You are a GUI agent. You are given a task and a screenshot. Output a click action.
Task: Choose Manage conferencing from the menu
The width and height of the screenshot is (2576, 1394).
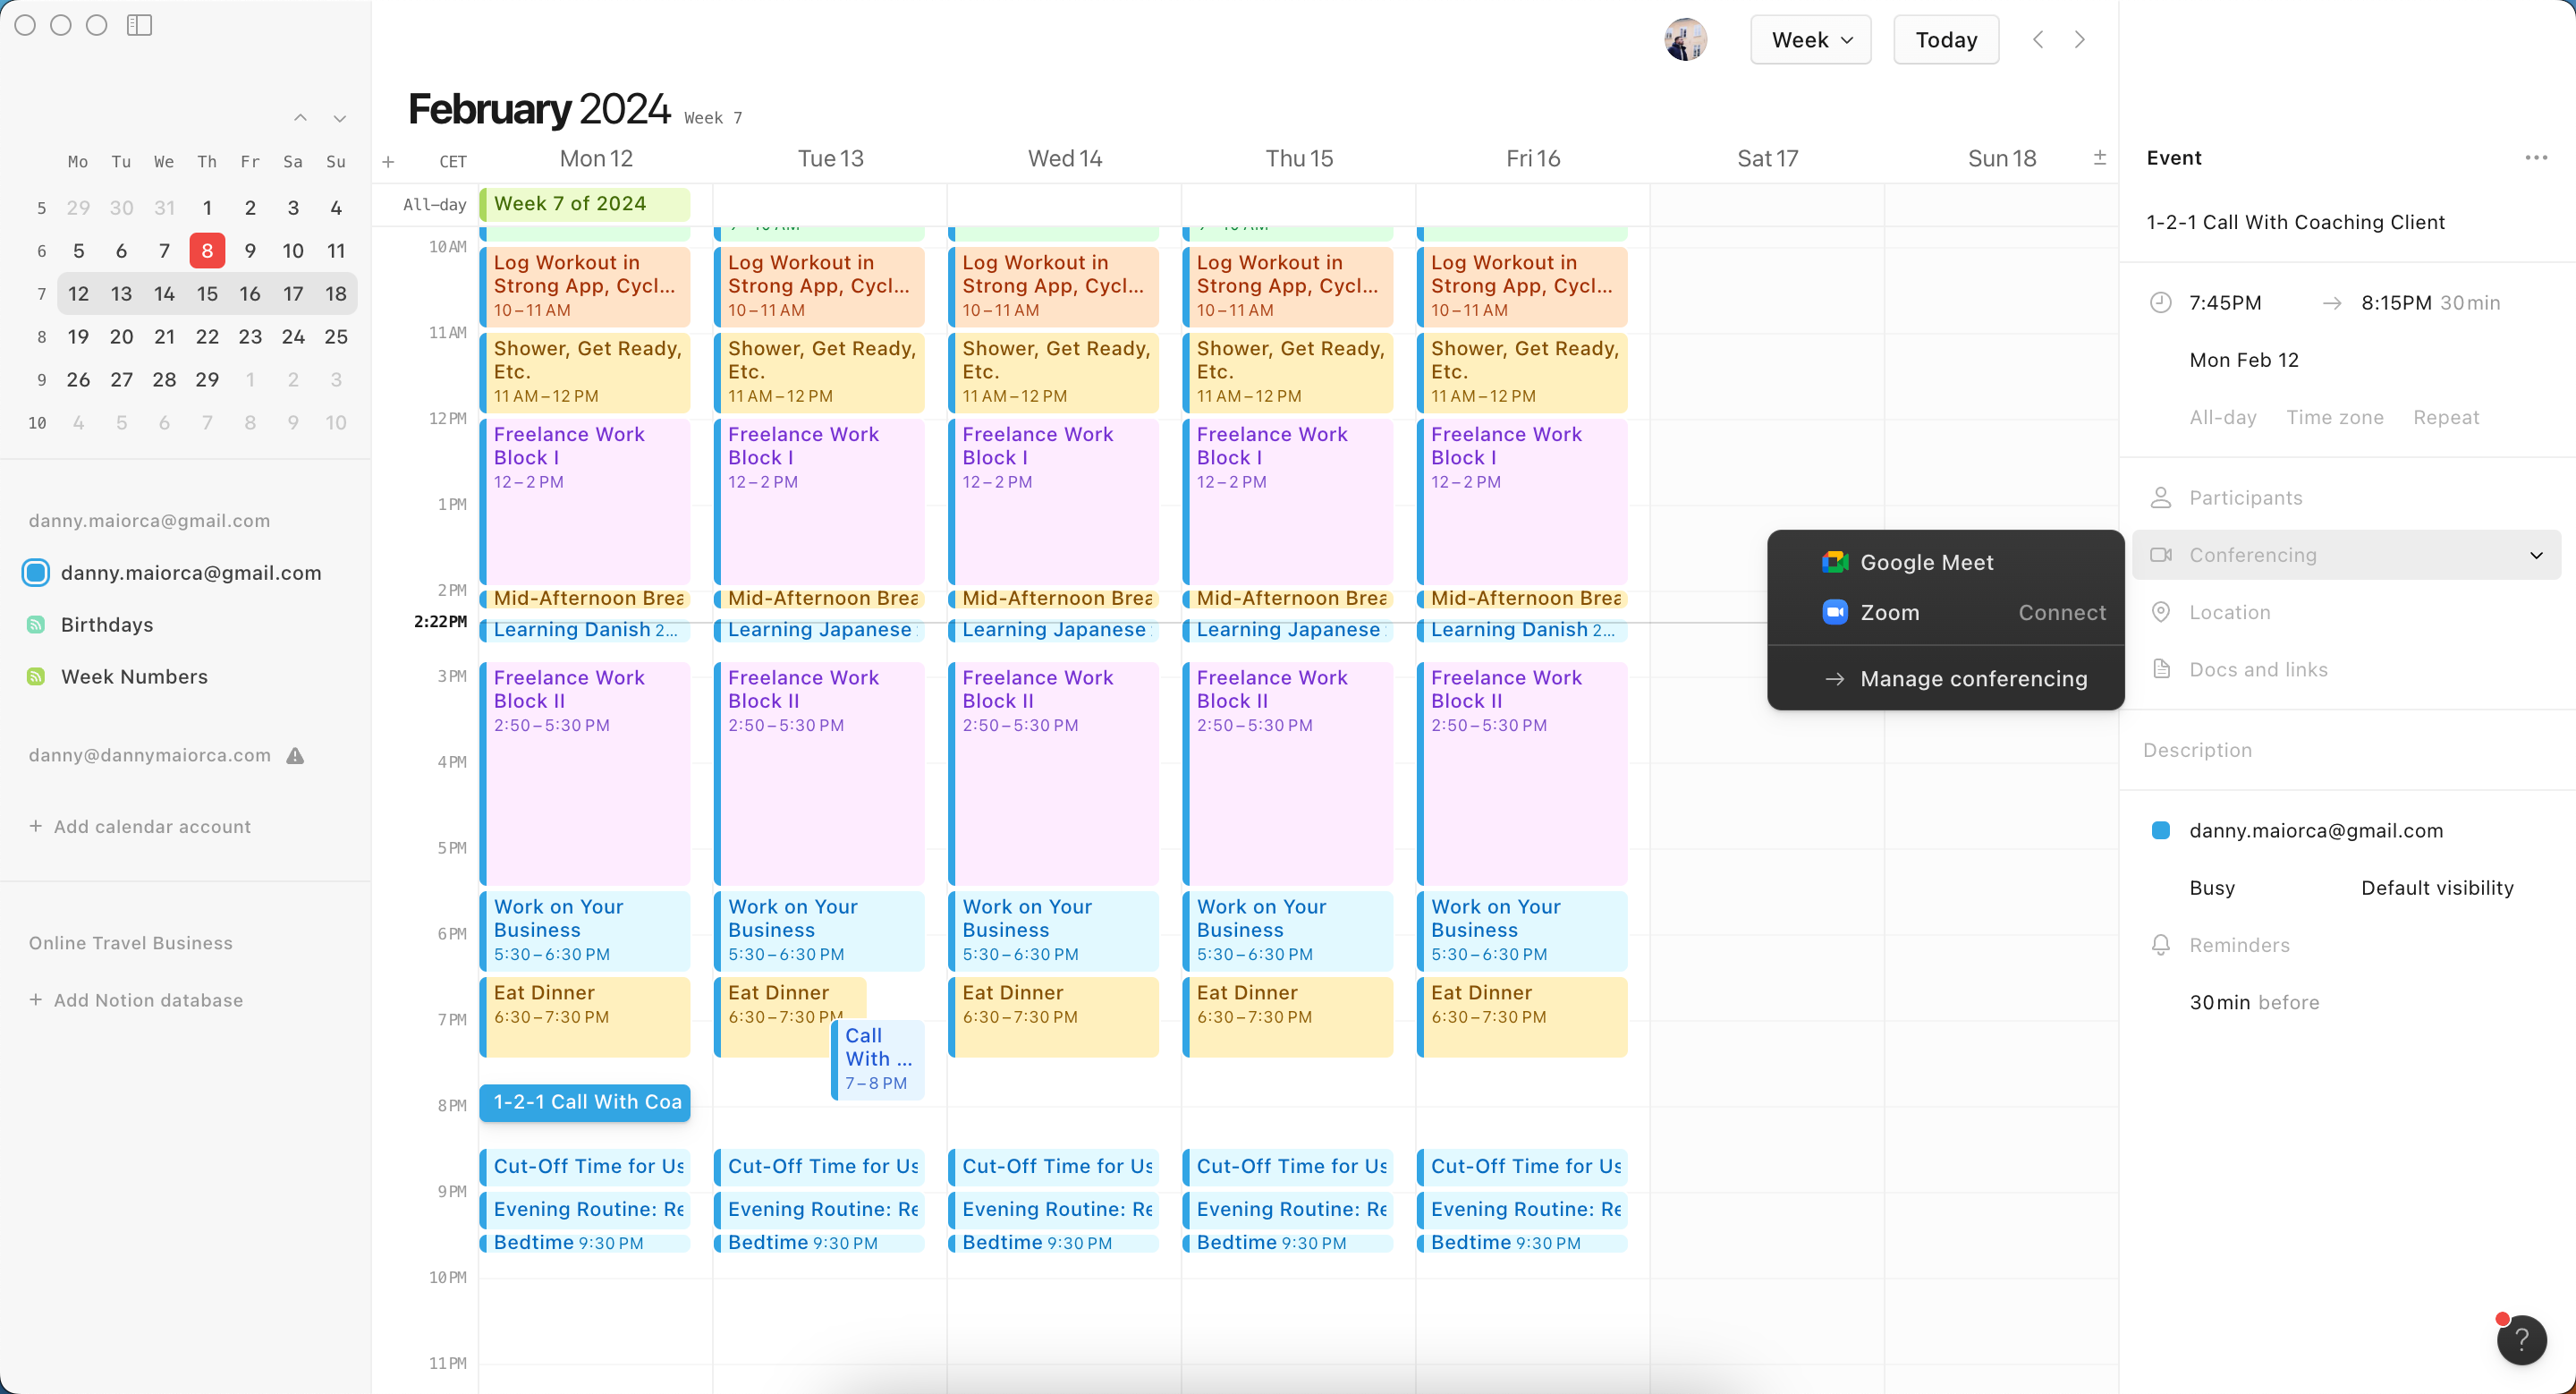tap(1973, 678)
